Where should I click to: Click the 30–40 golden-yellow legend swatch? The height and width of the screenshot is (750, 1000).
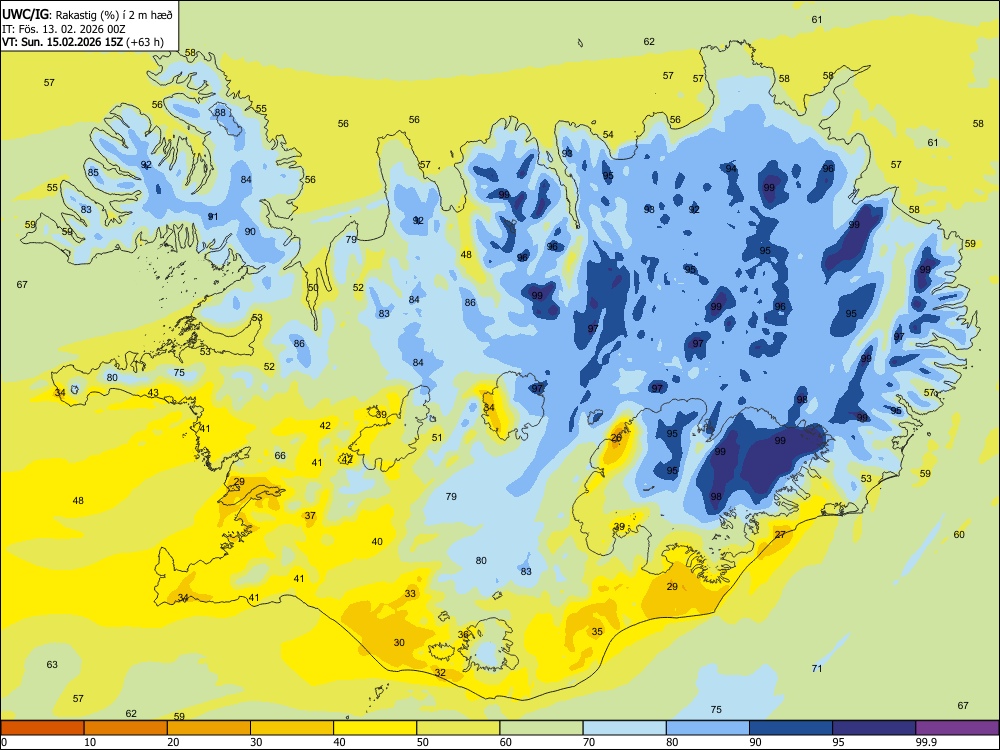pyautogui.click(x=292, y=728)
